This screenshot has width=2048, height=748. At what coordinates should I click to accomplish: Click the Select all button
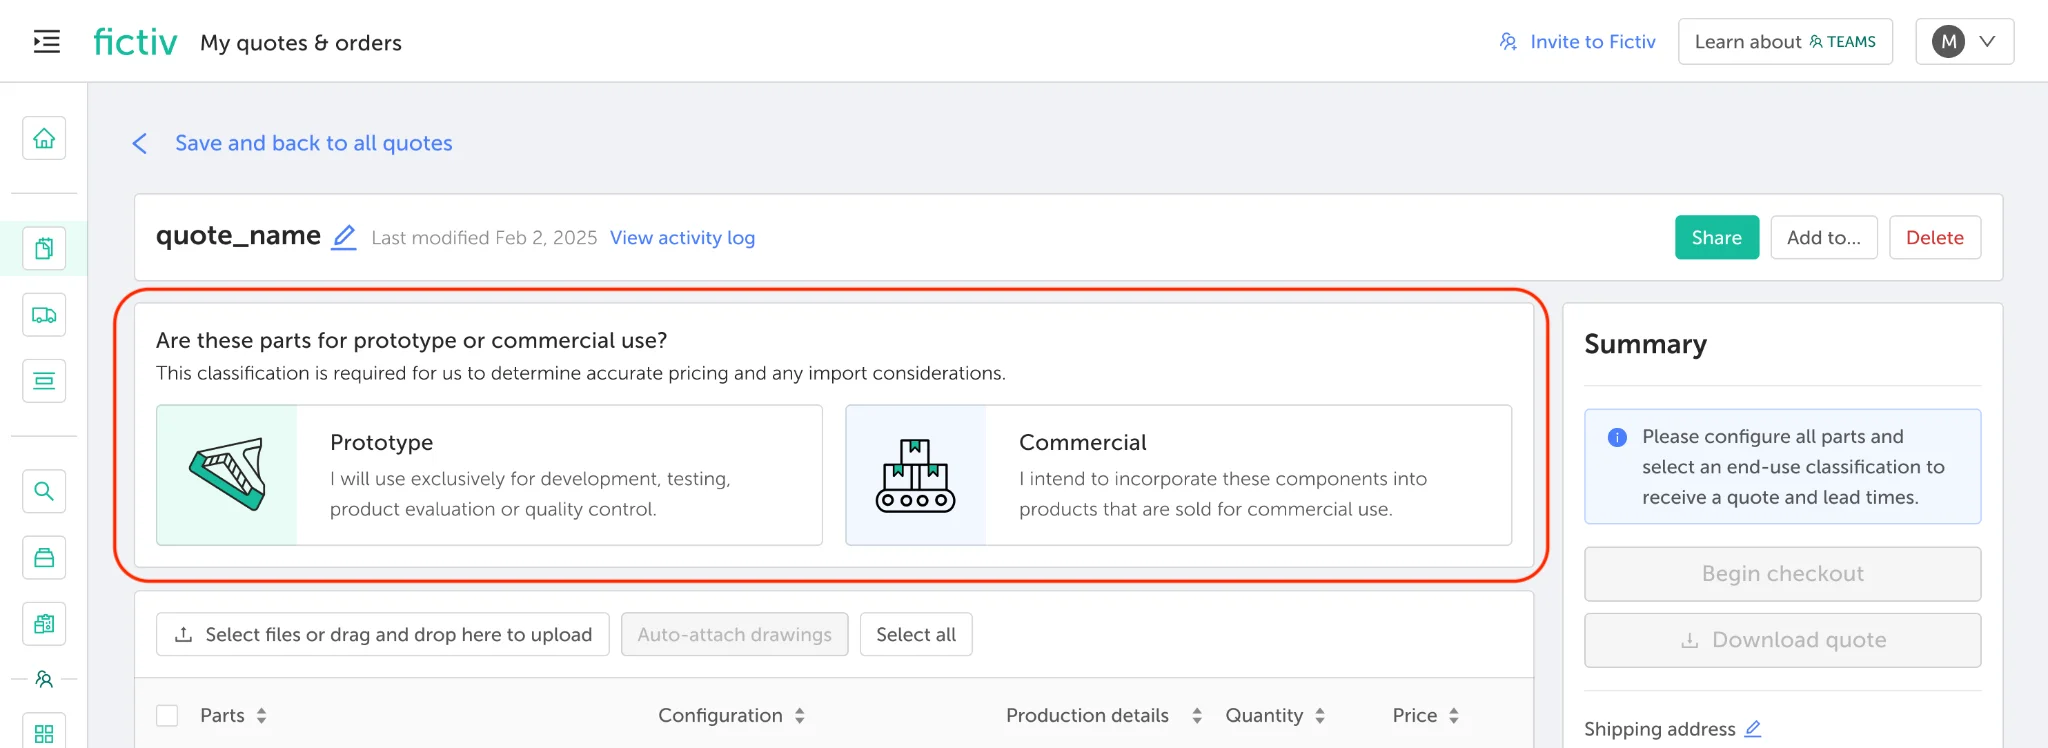916,634
